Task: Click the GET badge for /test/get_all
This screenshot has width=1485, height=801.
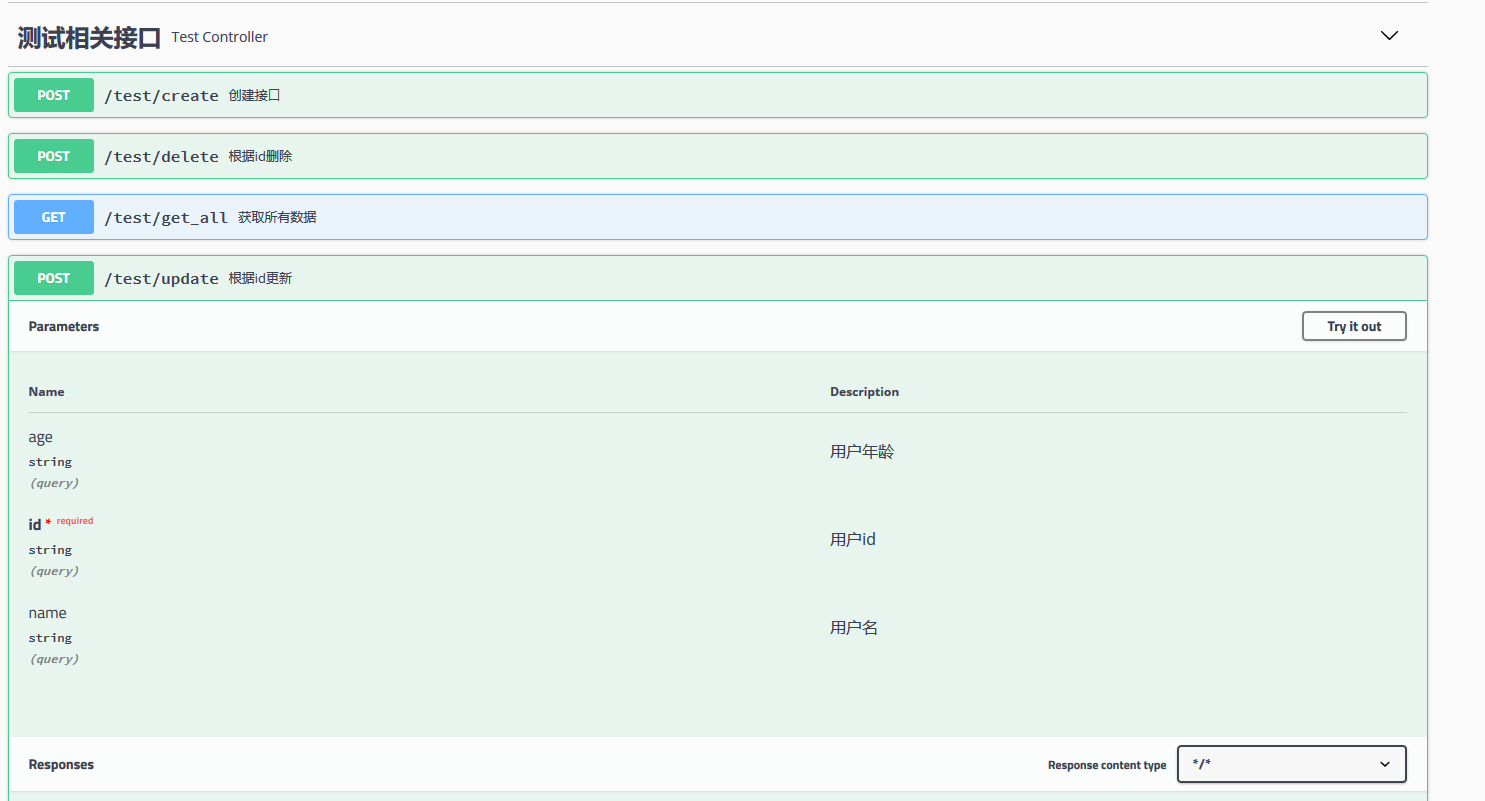Action: (54, 217)
